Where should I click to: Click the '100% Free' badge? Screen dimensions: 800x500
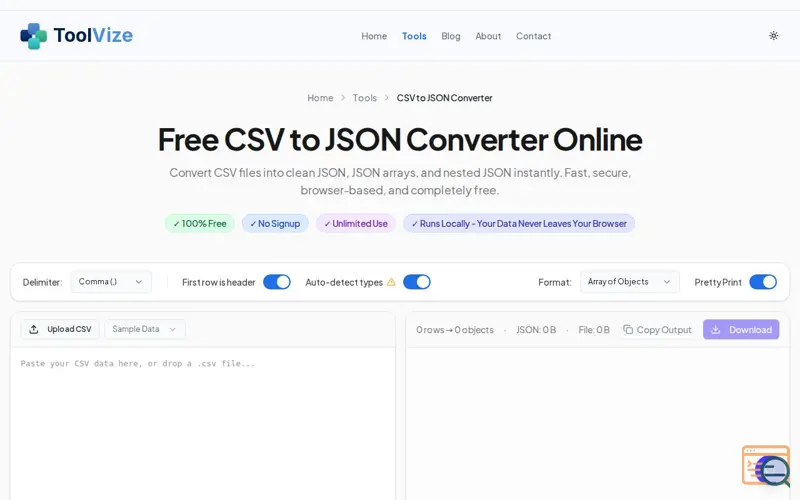point(199,223)
